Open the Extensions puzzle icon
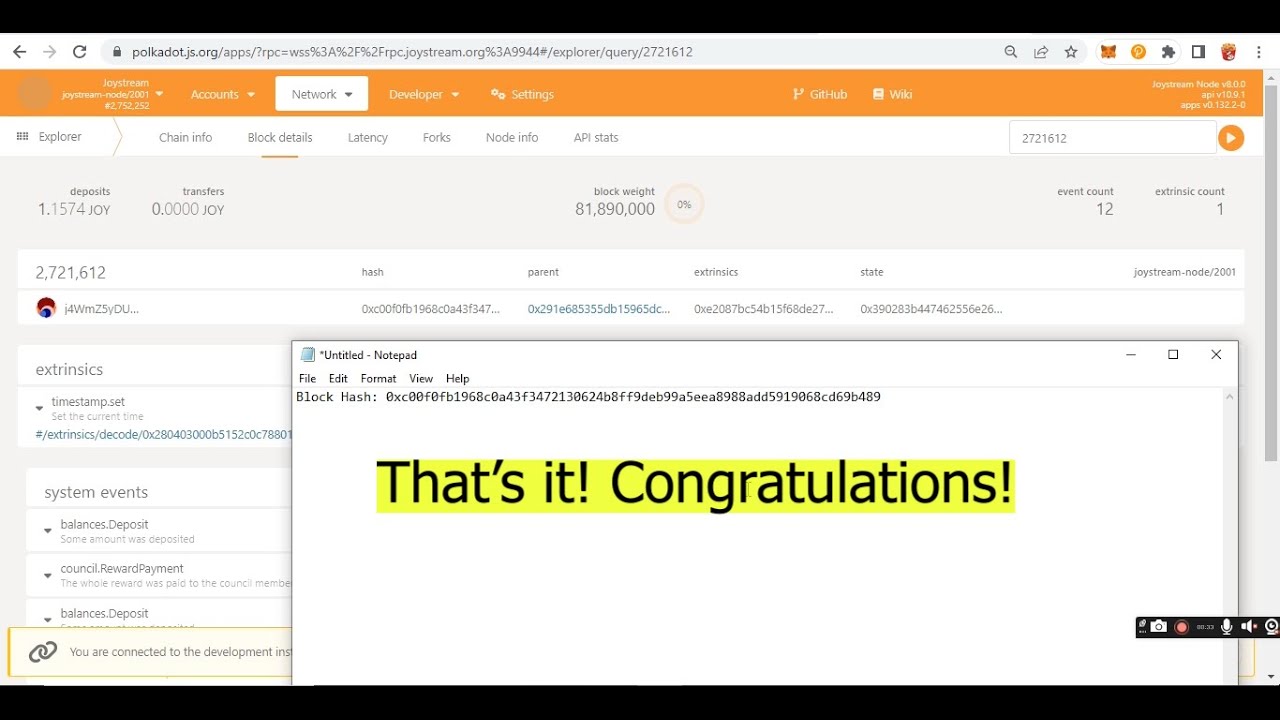The image size is (1280, 720). [x=1168, y=52]
